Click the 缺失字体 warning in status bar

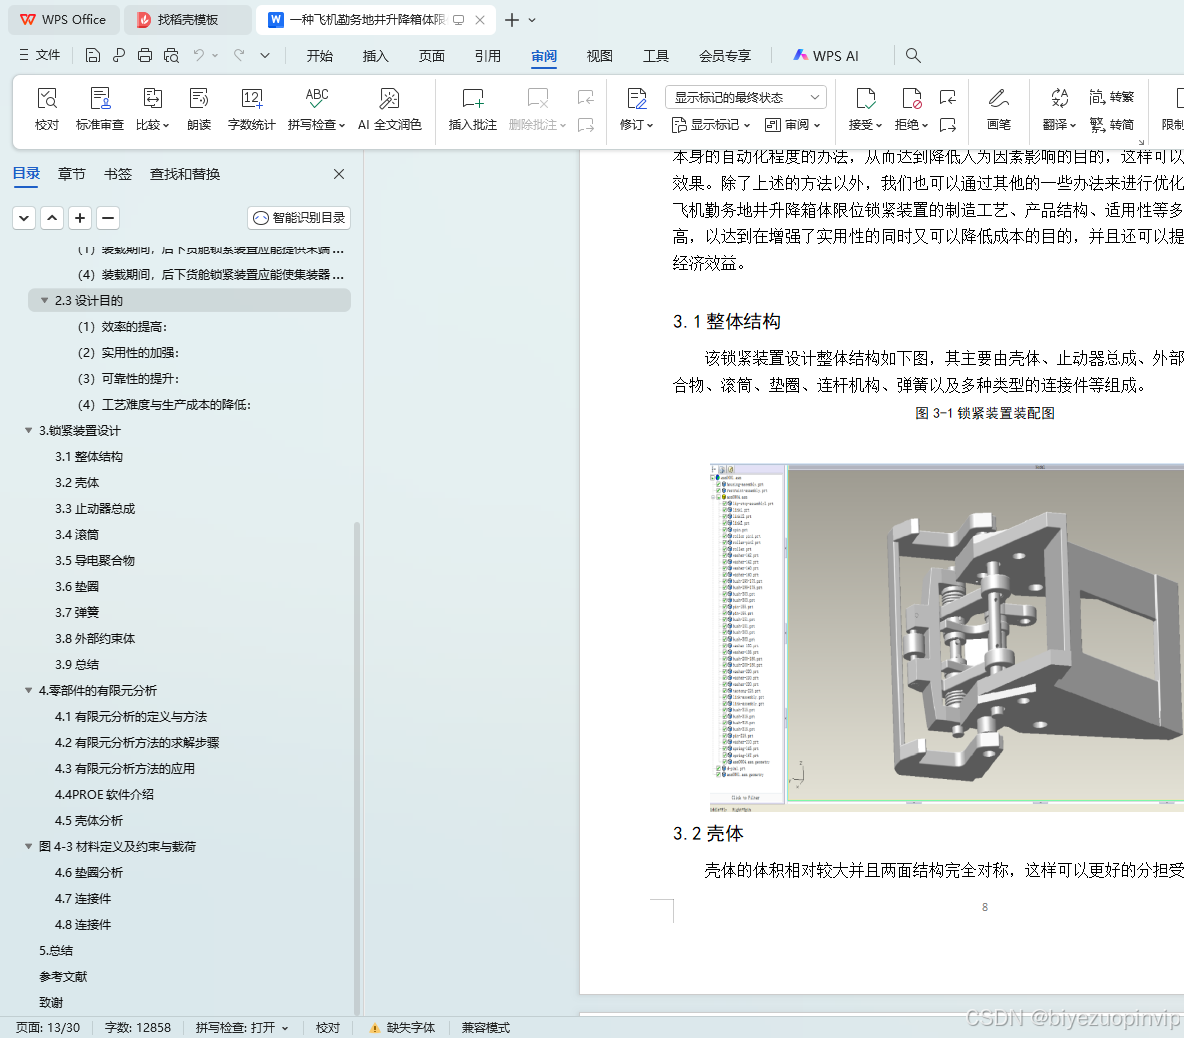pos(402,1027)
